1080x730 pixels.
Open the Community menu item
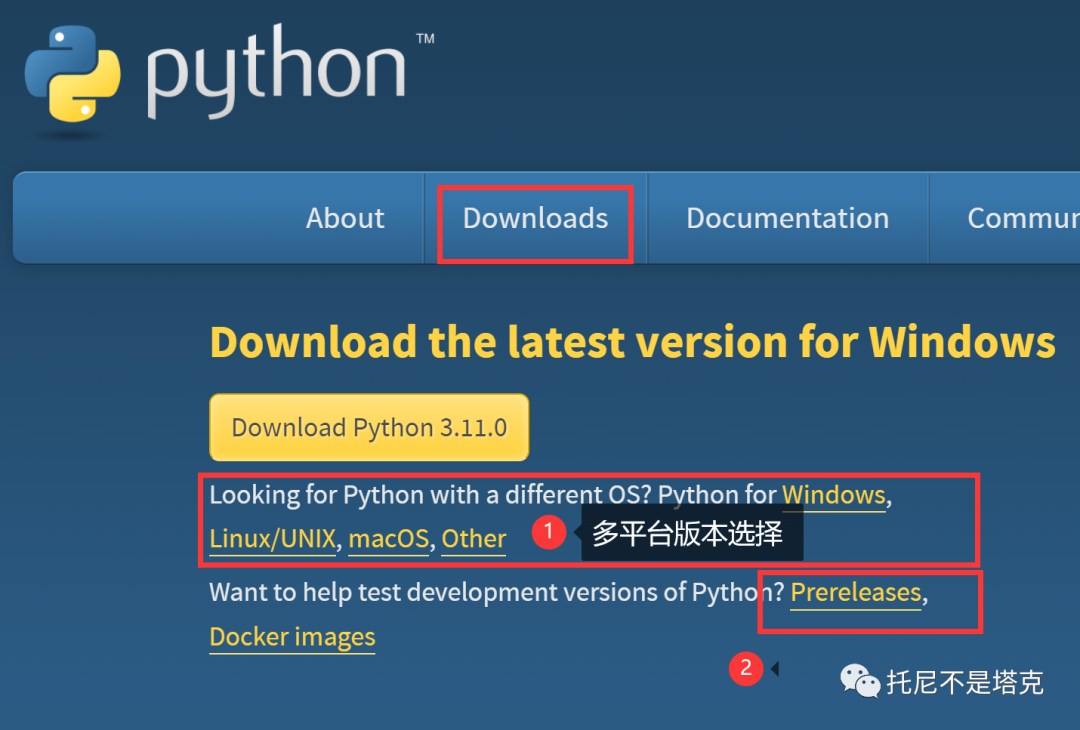coord(1024,218)
